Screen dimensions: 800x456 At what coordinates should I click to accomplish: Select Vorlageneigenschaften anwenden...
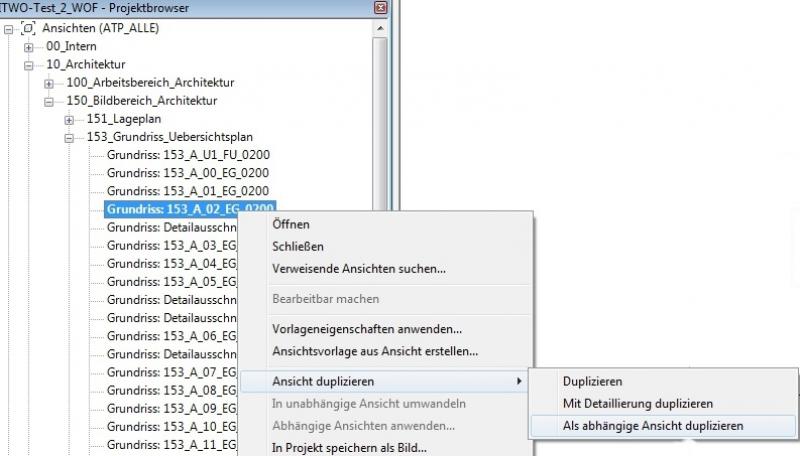[367, 329]
